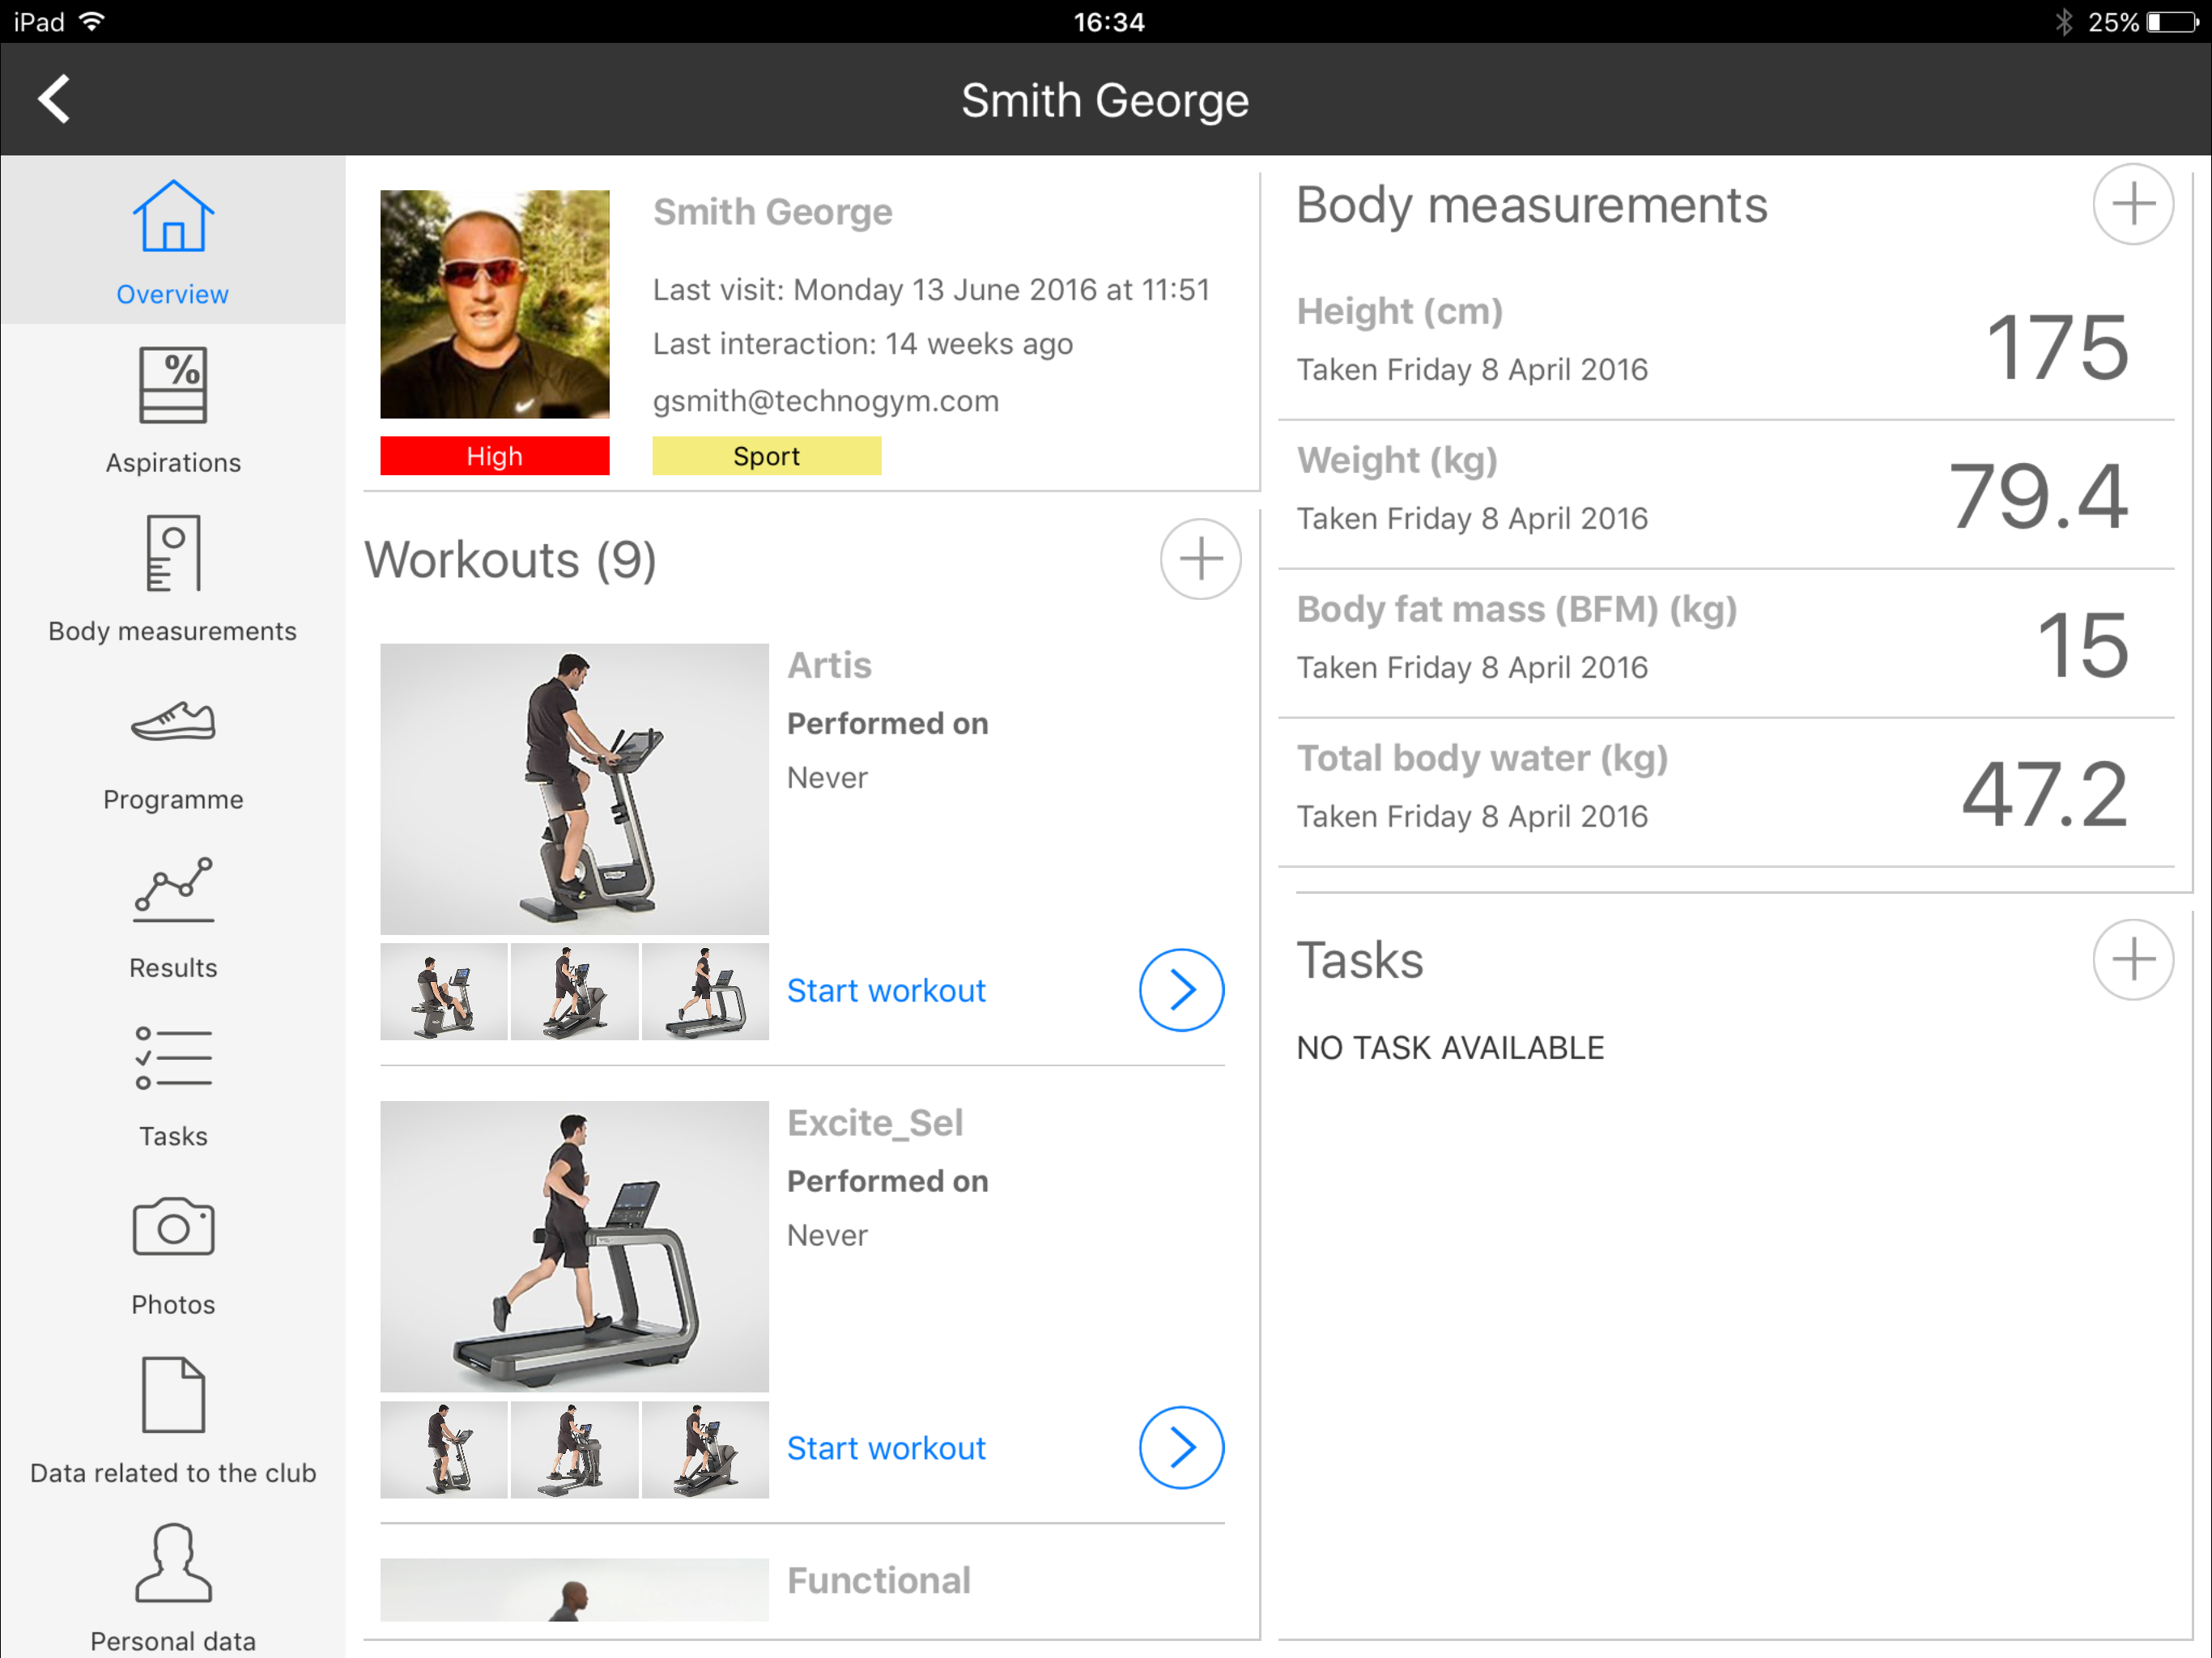Open Photos camera icon in sidebar
The image size is (2212, 1658).
pos(173,1252)
